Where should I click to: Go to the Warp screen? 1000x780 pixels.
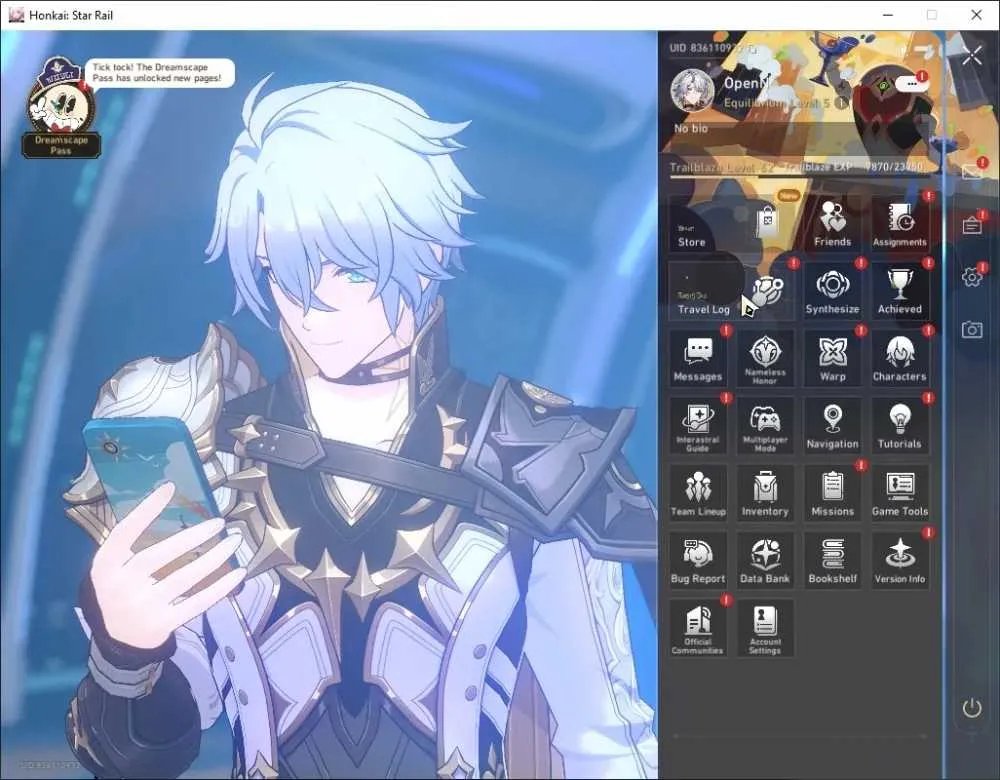[x=832, y=358]
